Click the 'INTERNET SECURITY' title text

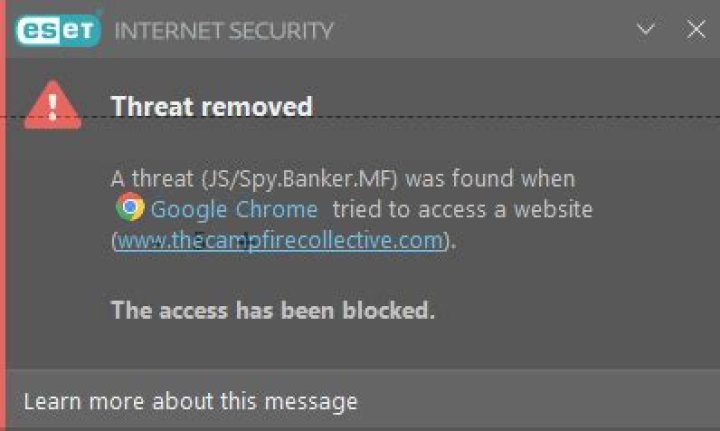tap(224, 30)
